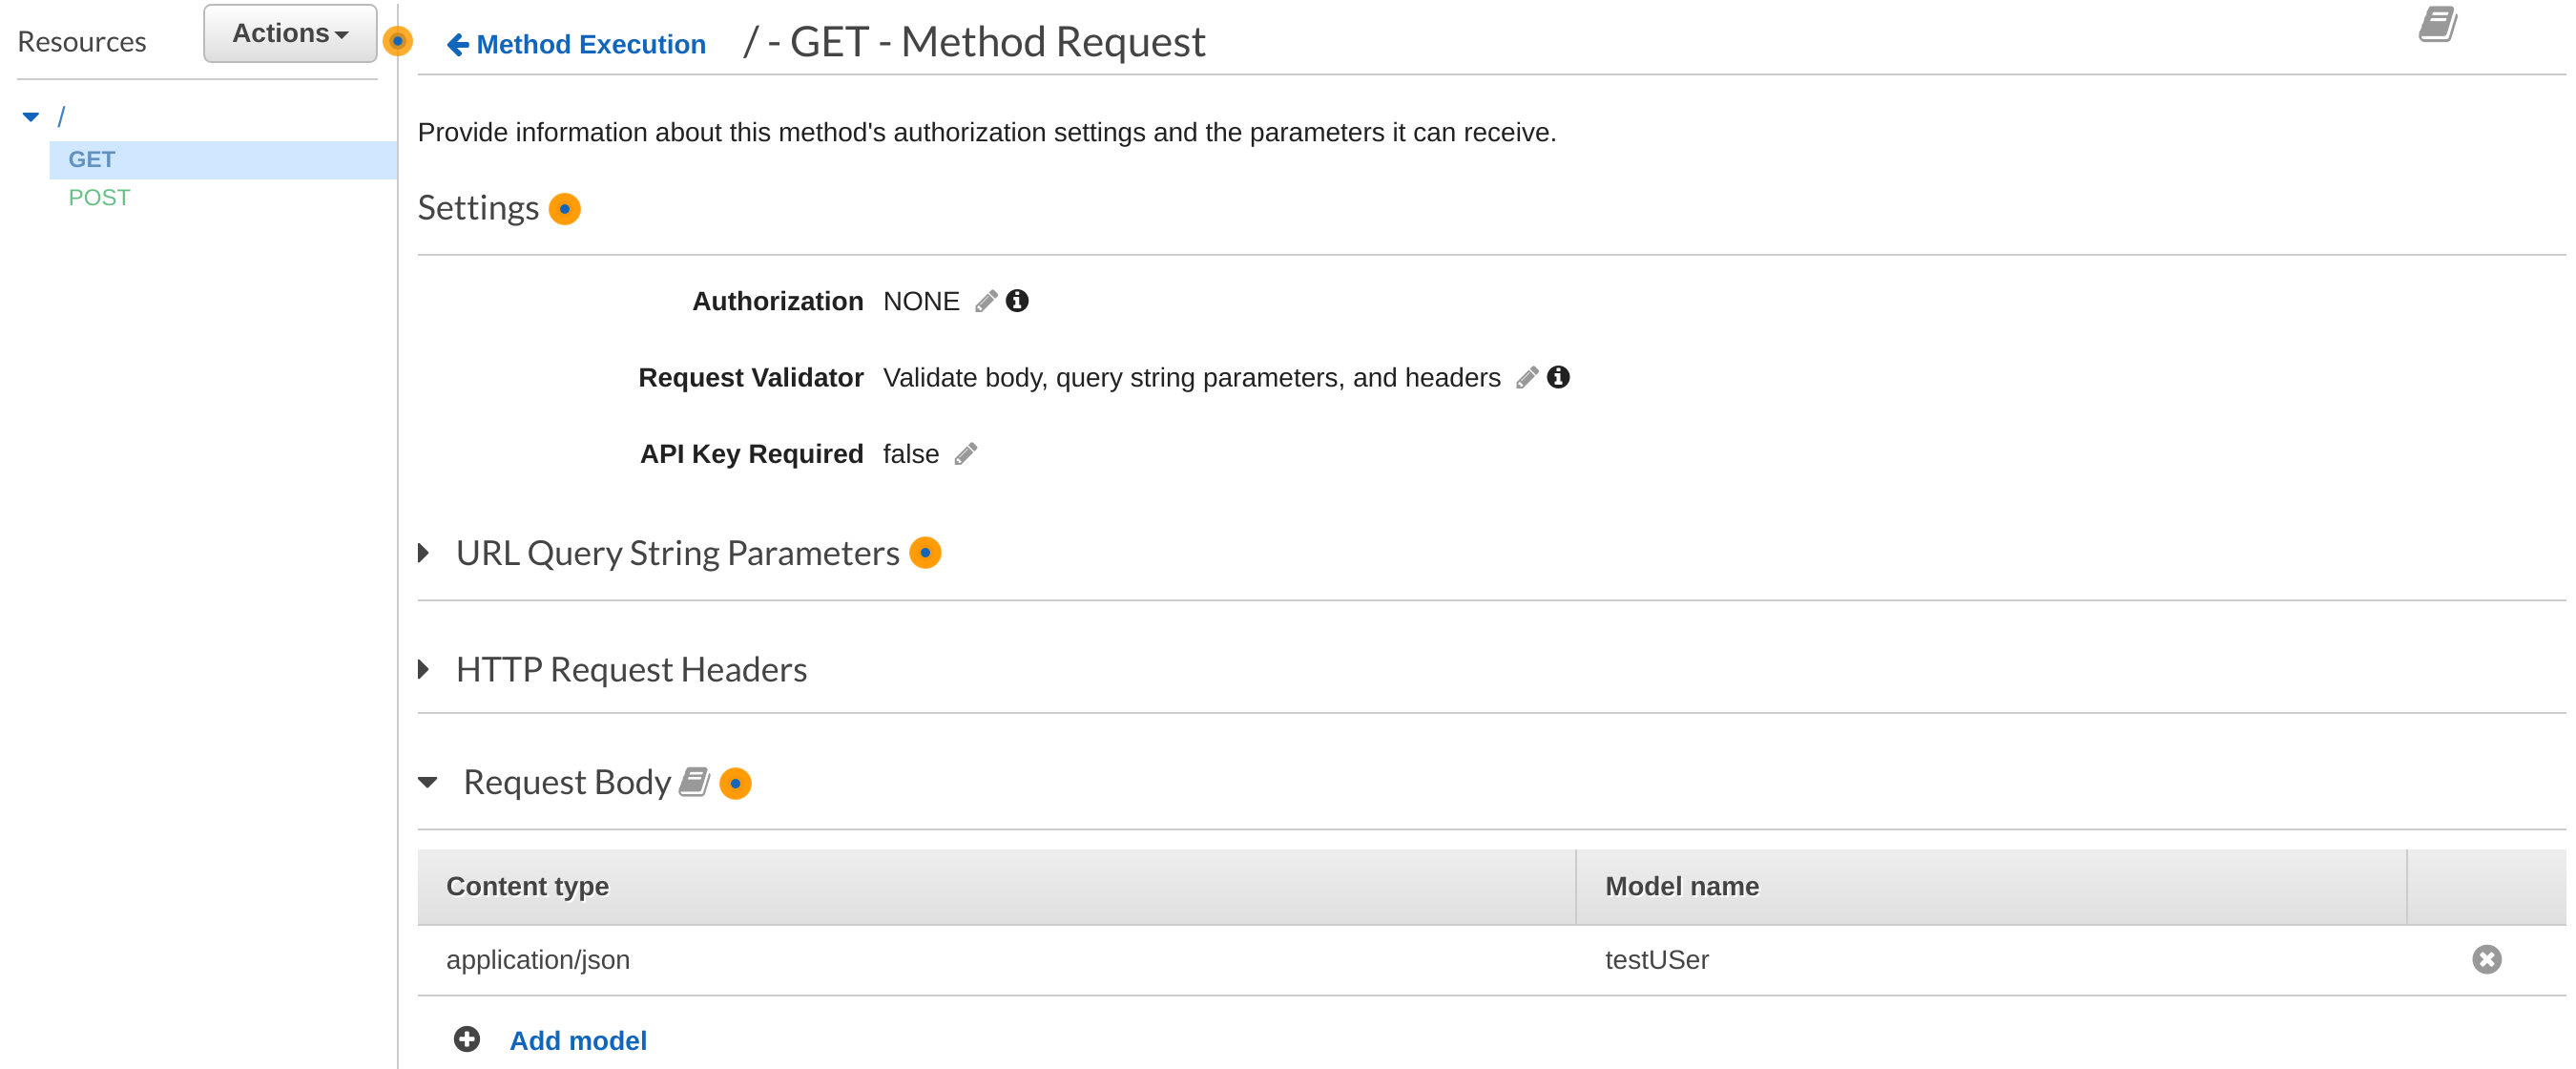Edit API Key Required pencil icon
Screen dimensions: 2576x1069
965,454
